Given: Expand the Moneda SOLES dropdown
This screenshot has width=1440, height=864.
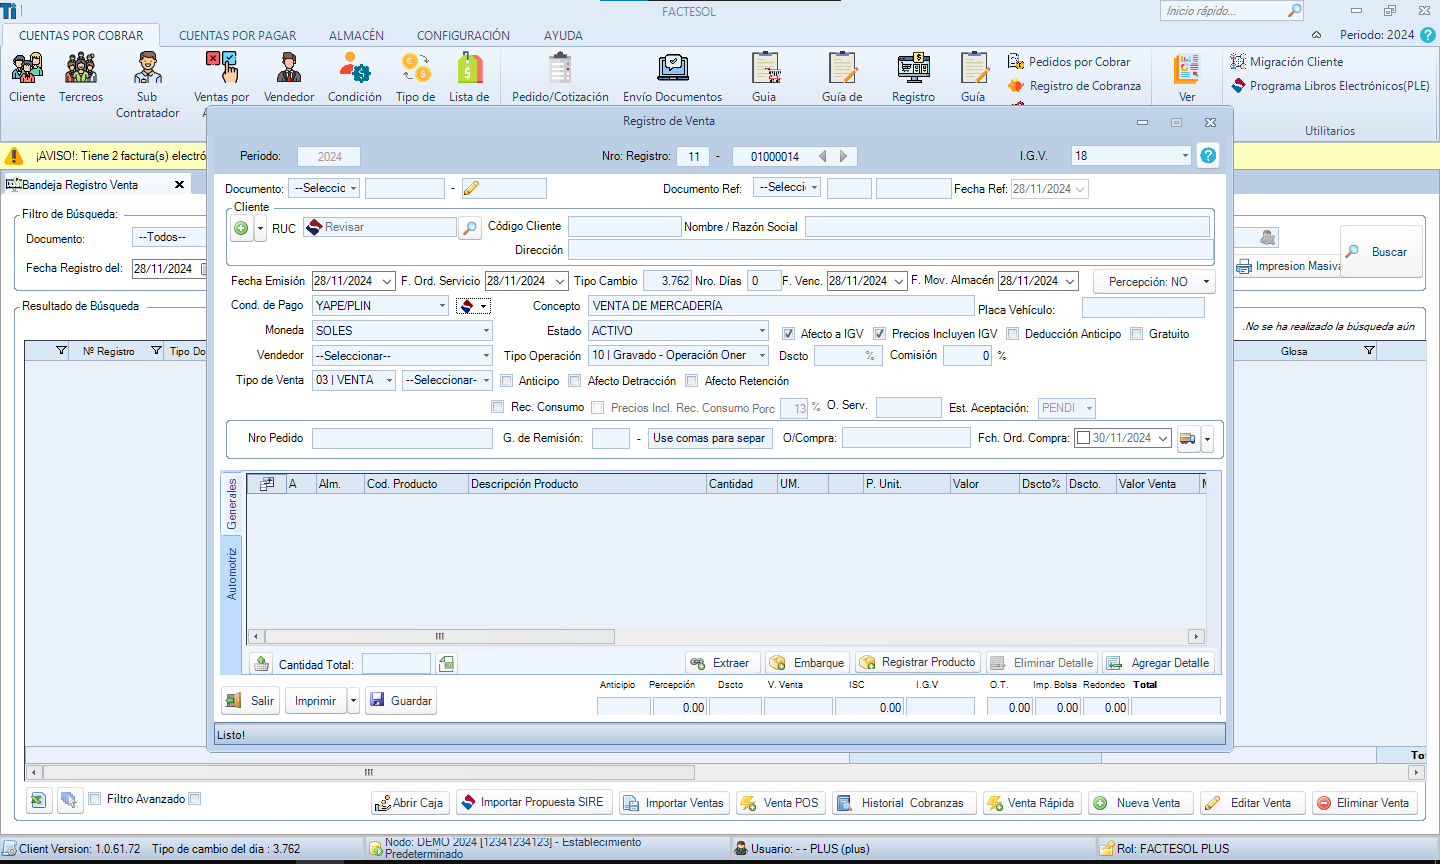Looking at the screenshot, I should [x=486, y=331].
